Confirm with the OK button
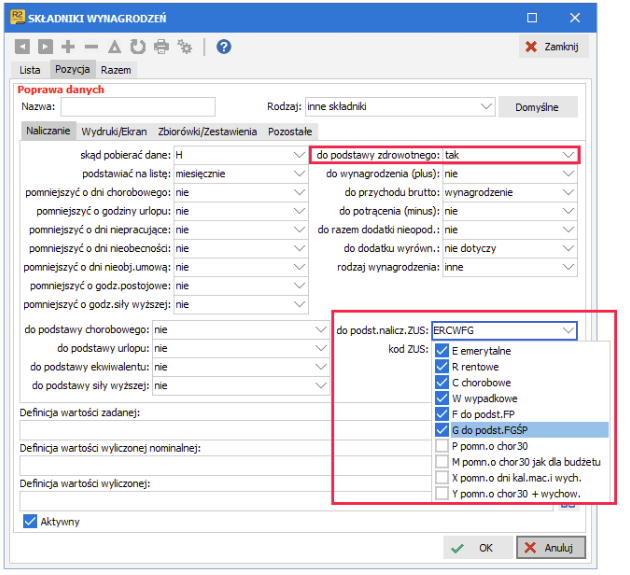 [478, 548]
